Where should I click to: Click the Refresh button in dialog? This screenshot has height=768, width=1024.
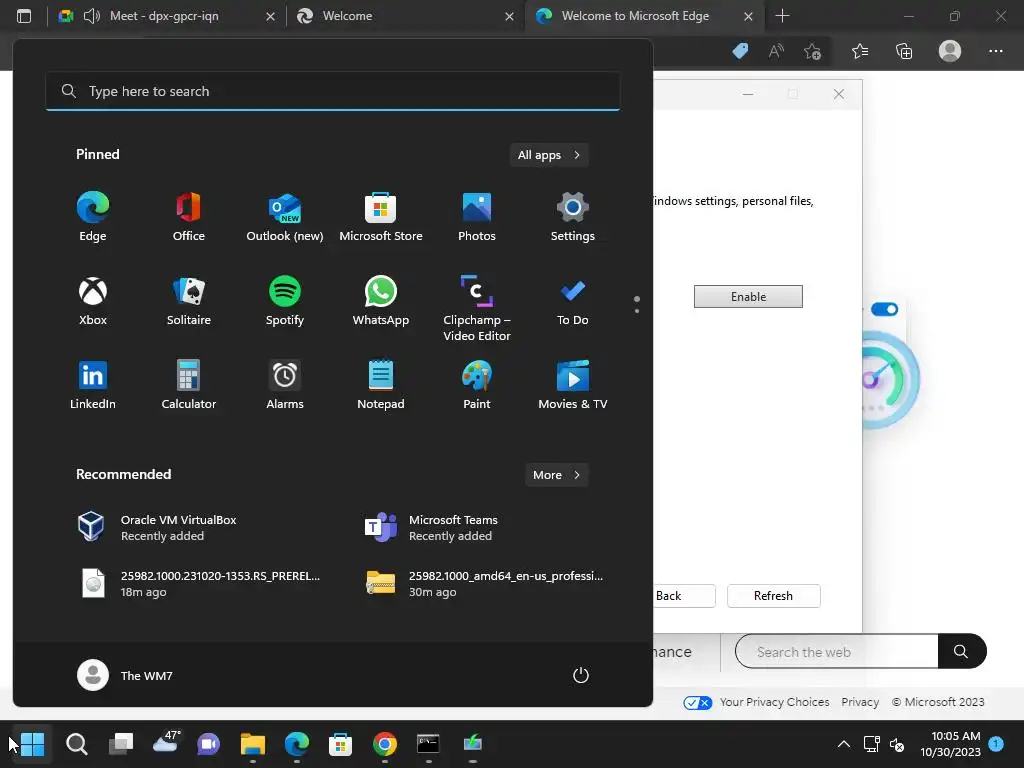point(773,596)
